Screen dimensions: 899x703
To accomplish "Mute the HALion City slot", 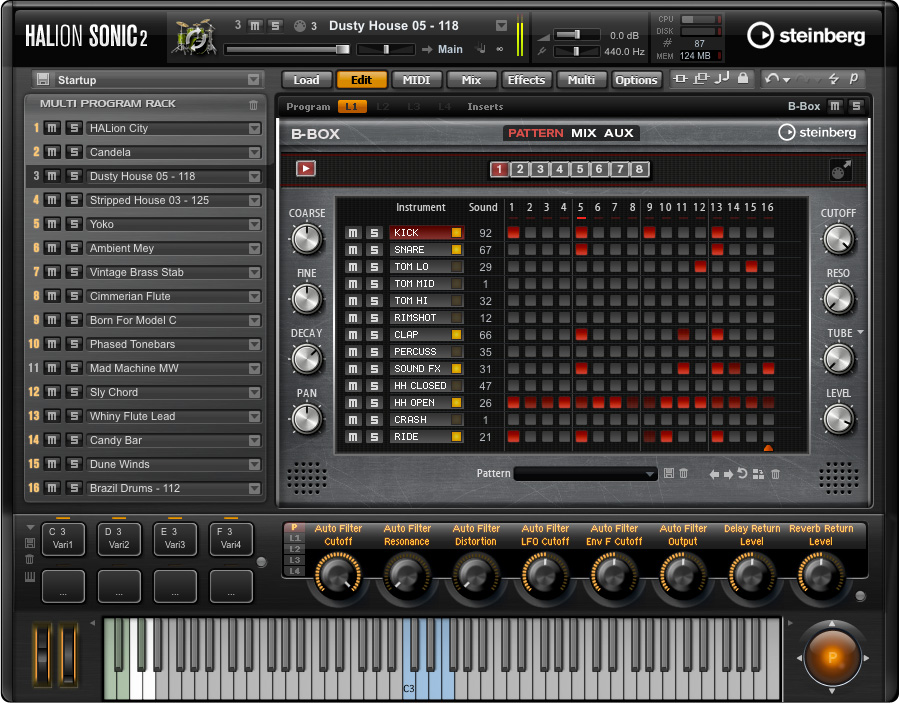I will (53, 128).
